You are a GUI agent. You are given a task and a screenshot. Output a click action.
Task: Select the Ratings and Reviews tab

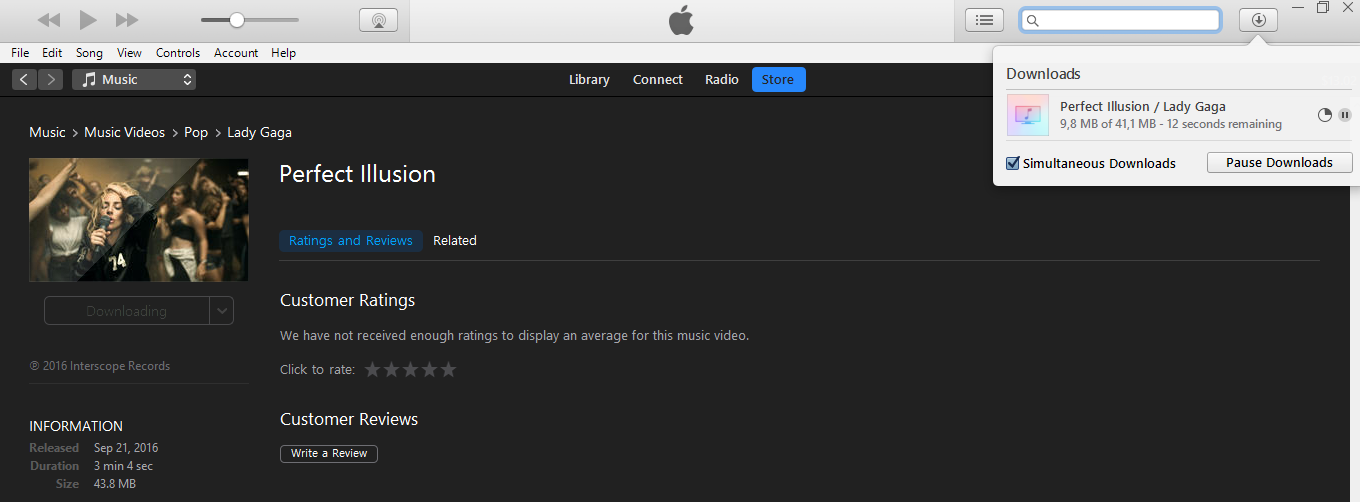pyautogui.click(x=351, y=240)
